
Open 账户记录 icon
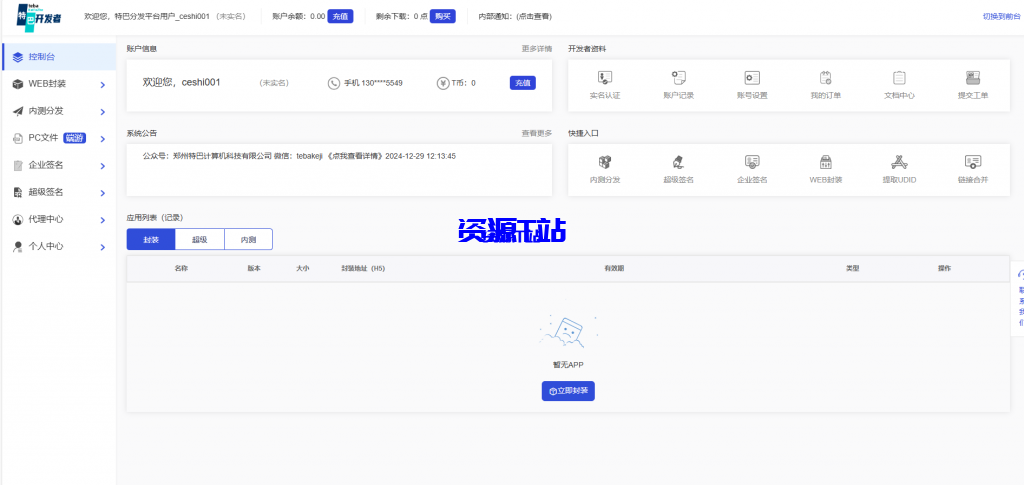click(x=679, y=78)
